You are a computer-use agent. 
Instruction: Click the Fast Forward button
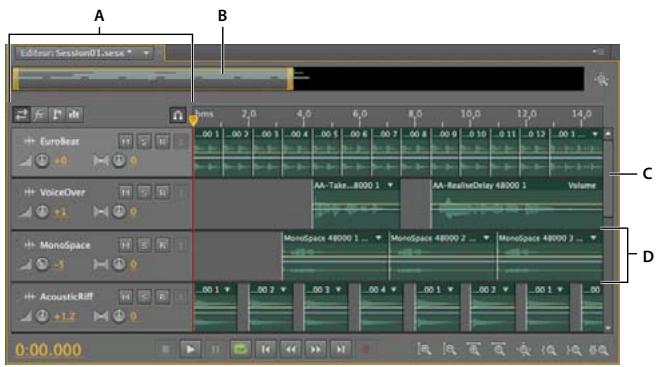[x=315, y=349]
